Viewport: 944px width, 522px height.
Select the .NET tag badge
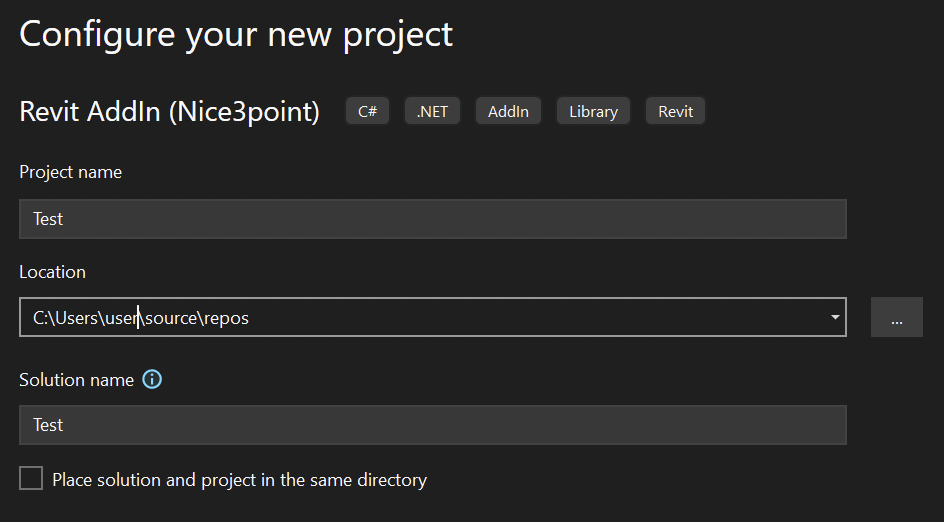(x=432, y=111)
